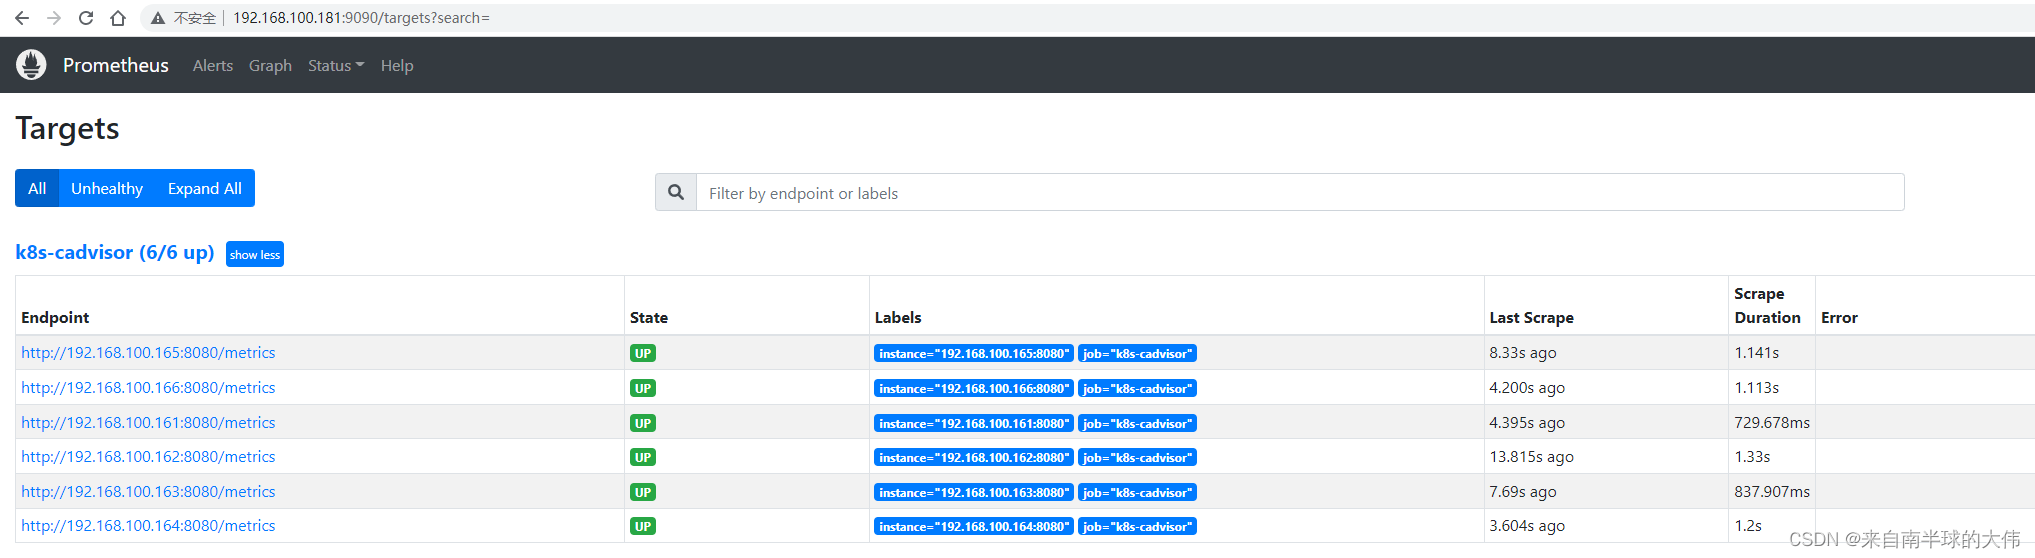Open endpoint 192.168.100.162:8080/metrics
The width and height of the screenshot is (2035, 558).
(x=148, y=456)
